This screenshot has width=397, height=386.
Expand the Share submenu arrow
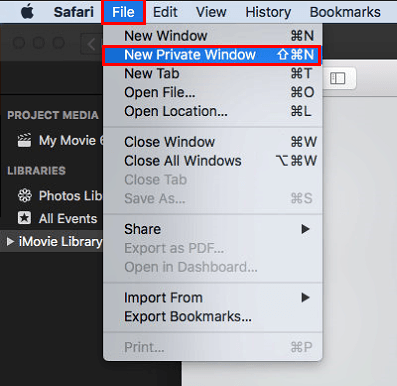pos(305,229)
